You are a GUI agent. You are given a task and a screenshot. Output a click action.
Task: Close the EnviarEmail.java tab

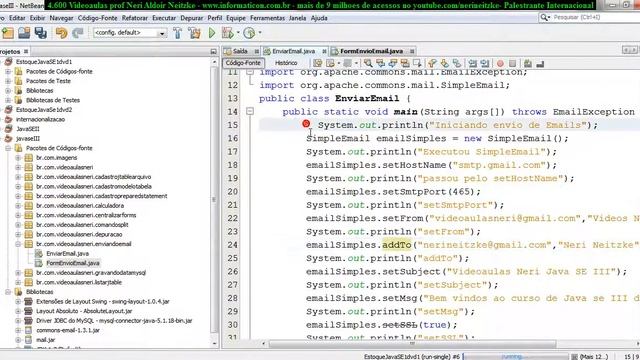coord(324,51)
